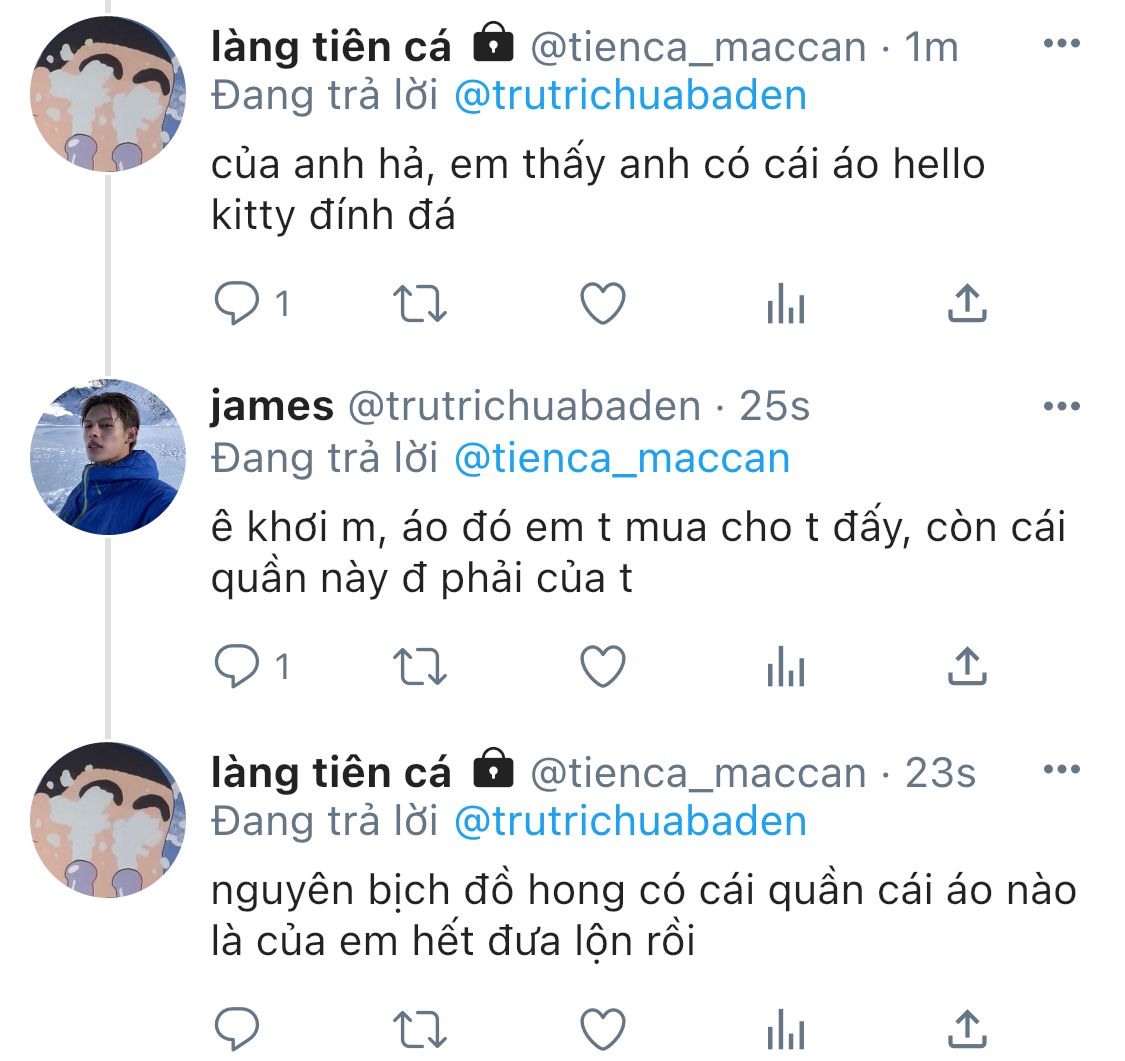Open more options on first tweet
This screenshot has height=1061, width=1125.
pos(1060,45)
